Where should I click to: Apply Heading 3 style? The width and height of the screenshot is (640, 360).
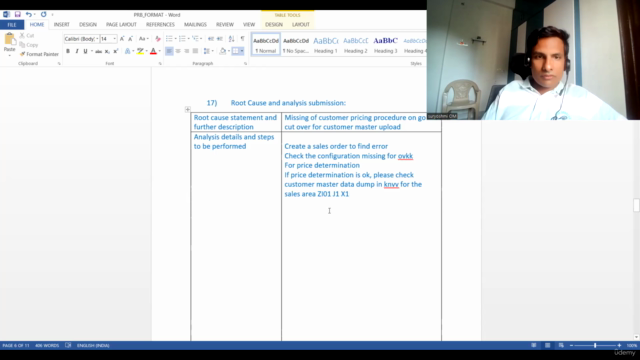(x=385, y=44)
